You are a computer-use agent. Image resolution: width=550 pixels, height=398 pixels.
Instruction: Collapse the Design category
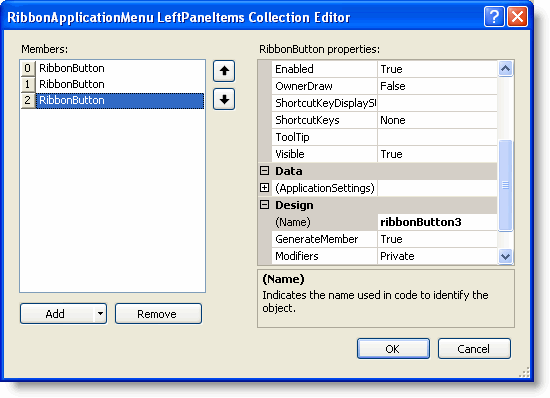coord(264,205)
